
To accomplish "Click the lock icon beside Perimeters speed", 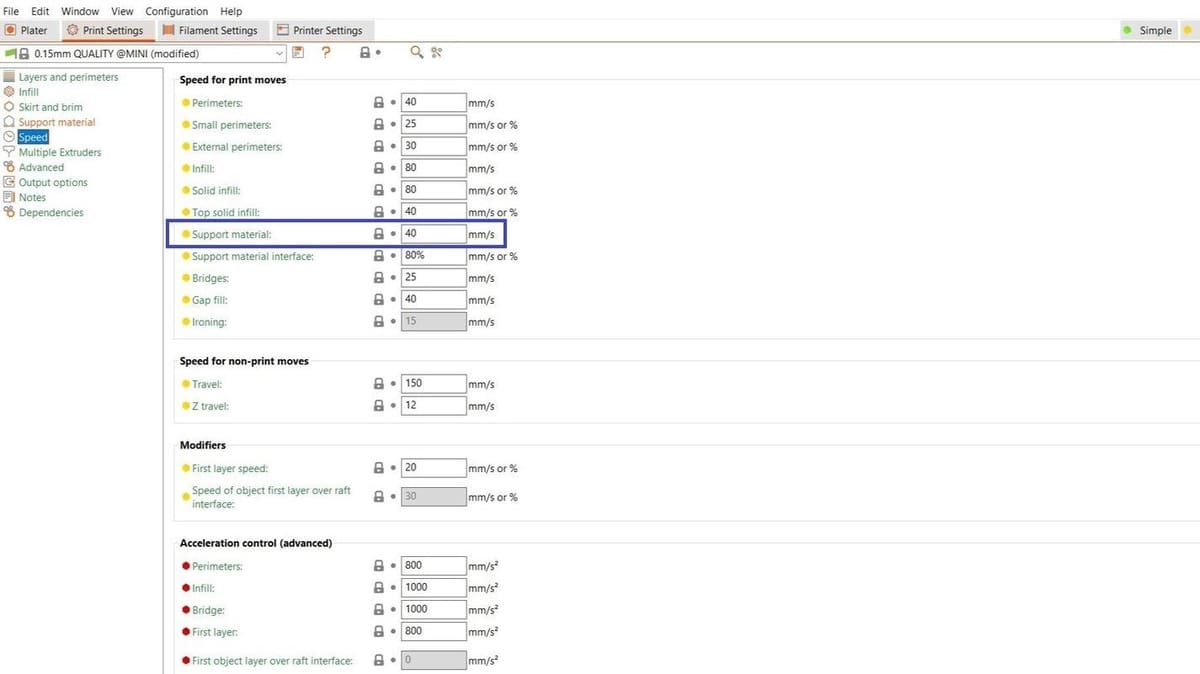I will click(379, 103).
